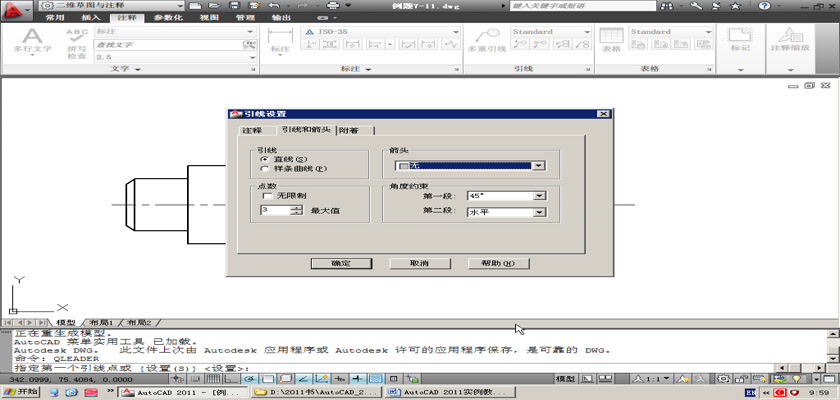Switch to the 布局1 layout tab
The image size is (840, 400).
coord(102,323)
